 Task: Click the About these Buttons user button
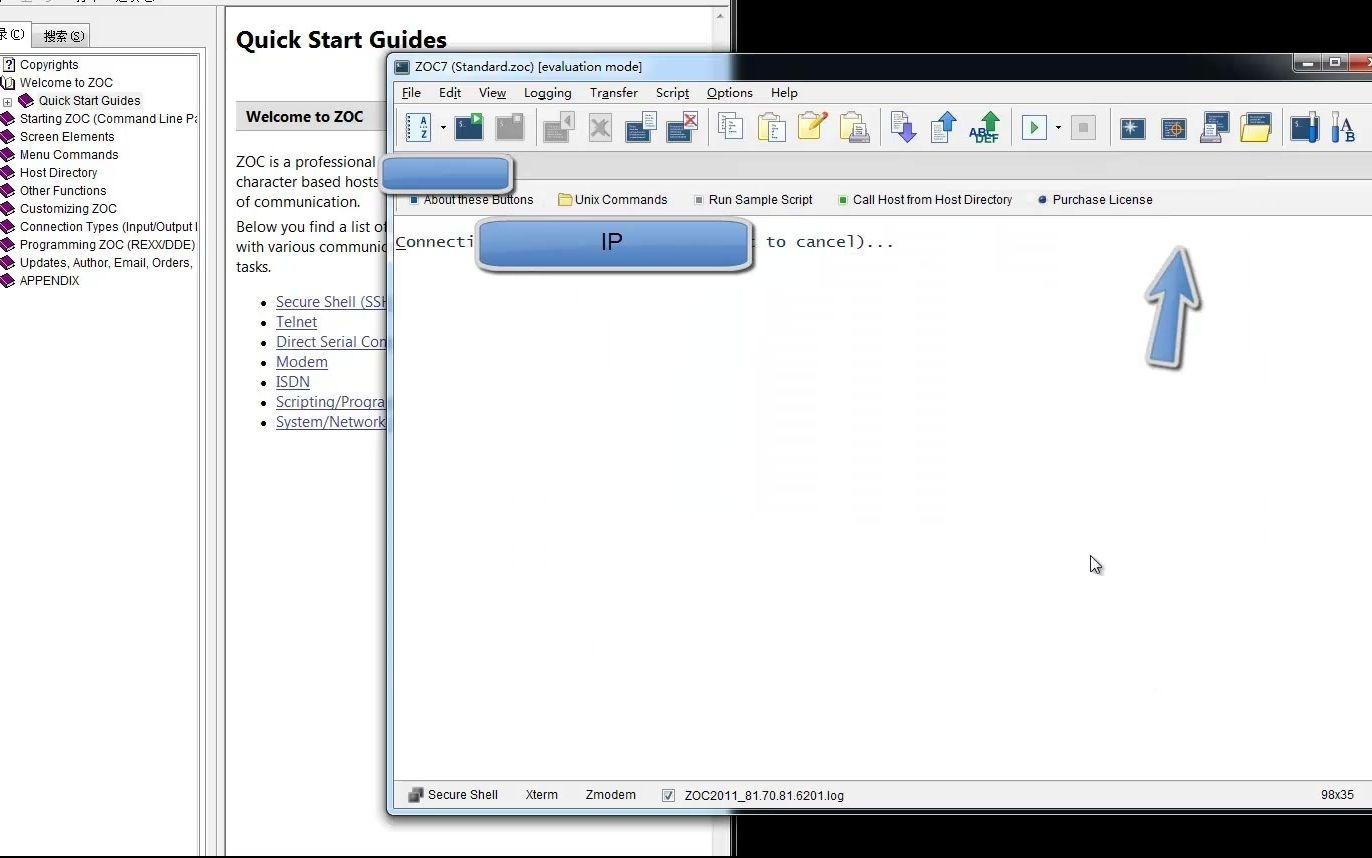pyautogui.click(x=471, y=200)
